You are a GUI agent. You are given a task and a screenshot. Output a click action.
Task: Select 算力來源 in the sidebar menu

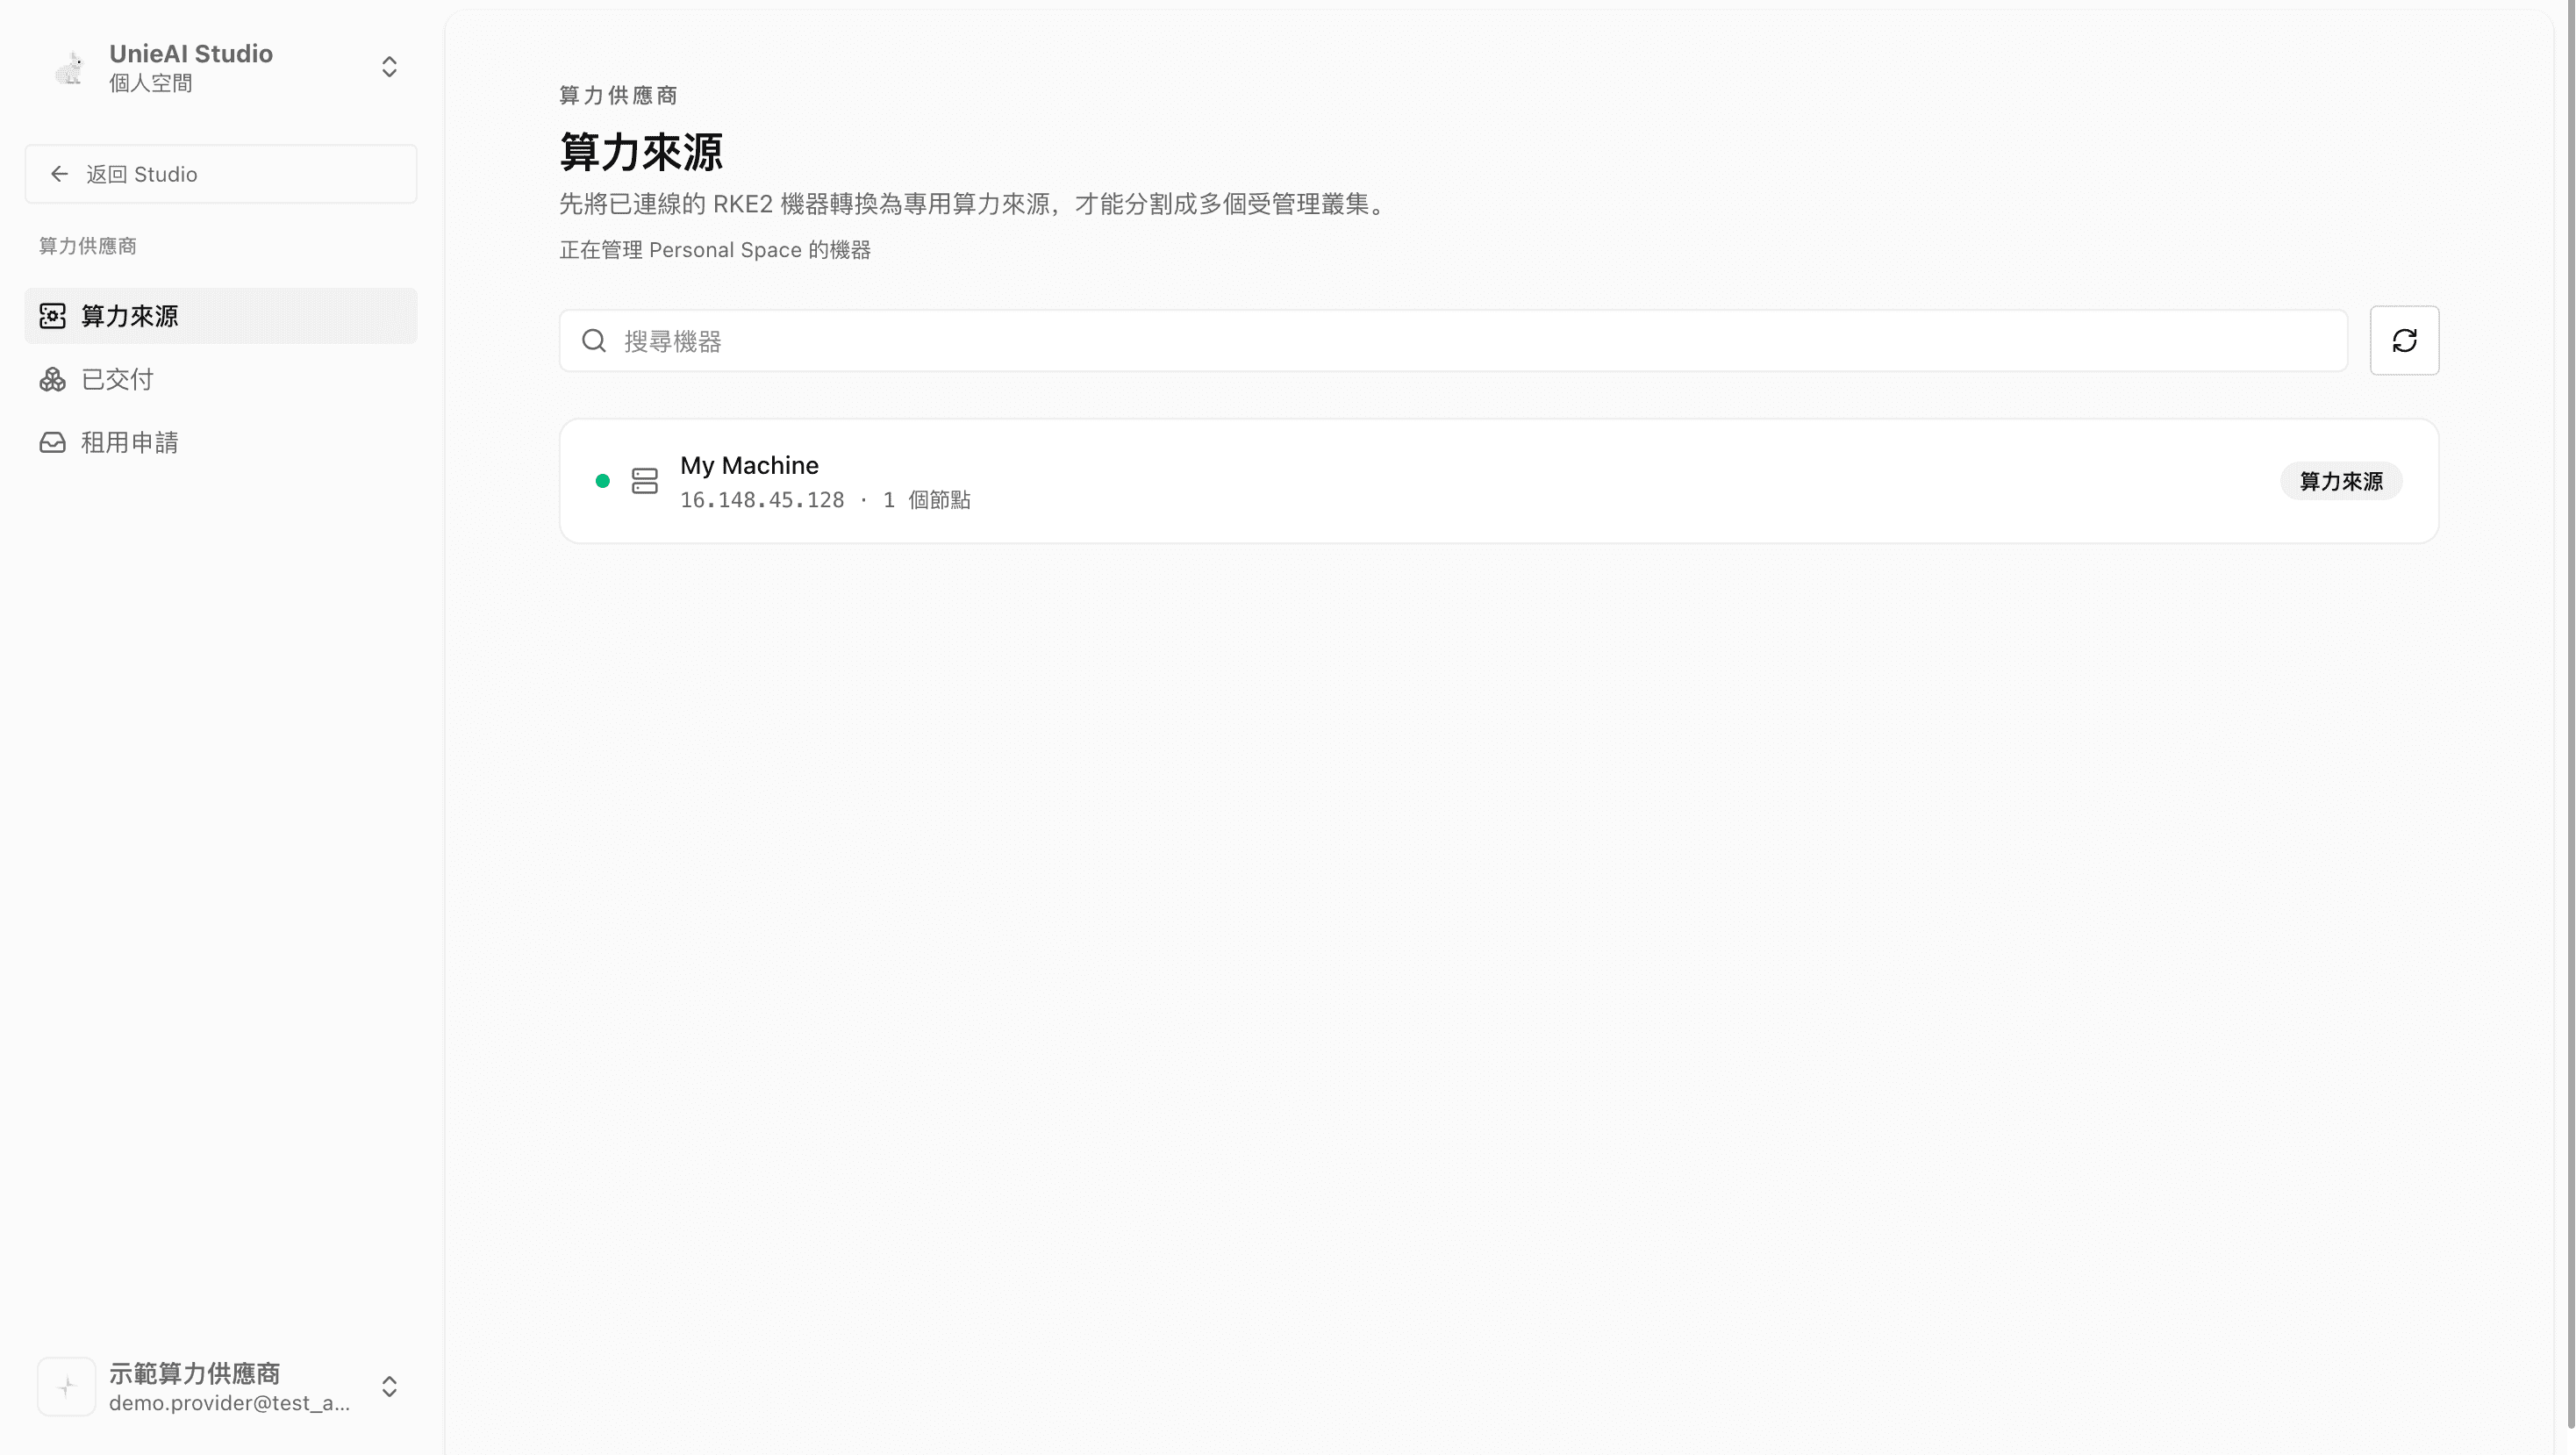[x=221, y=316]
